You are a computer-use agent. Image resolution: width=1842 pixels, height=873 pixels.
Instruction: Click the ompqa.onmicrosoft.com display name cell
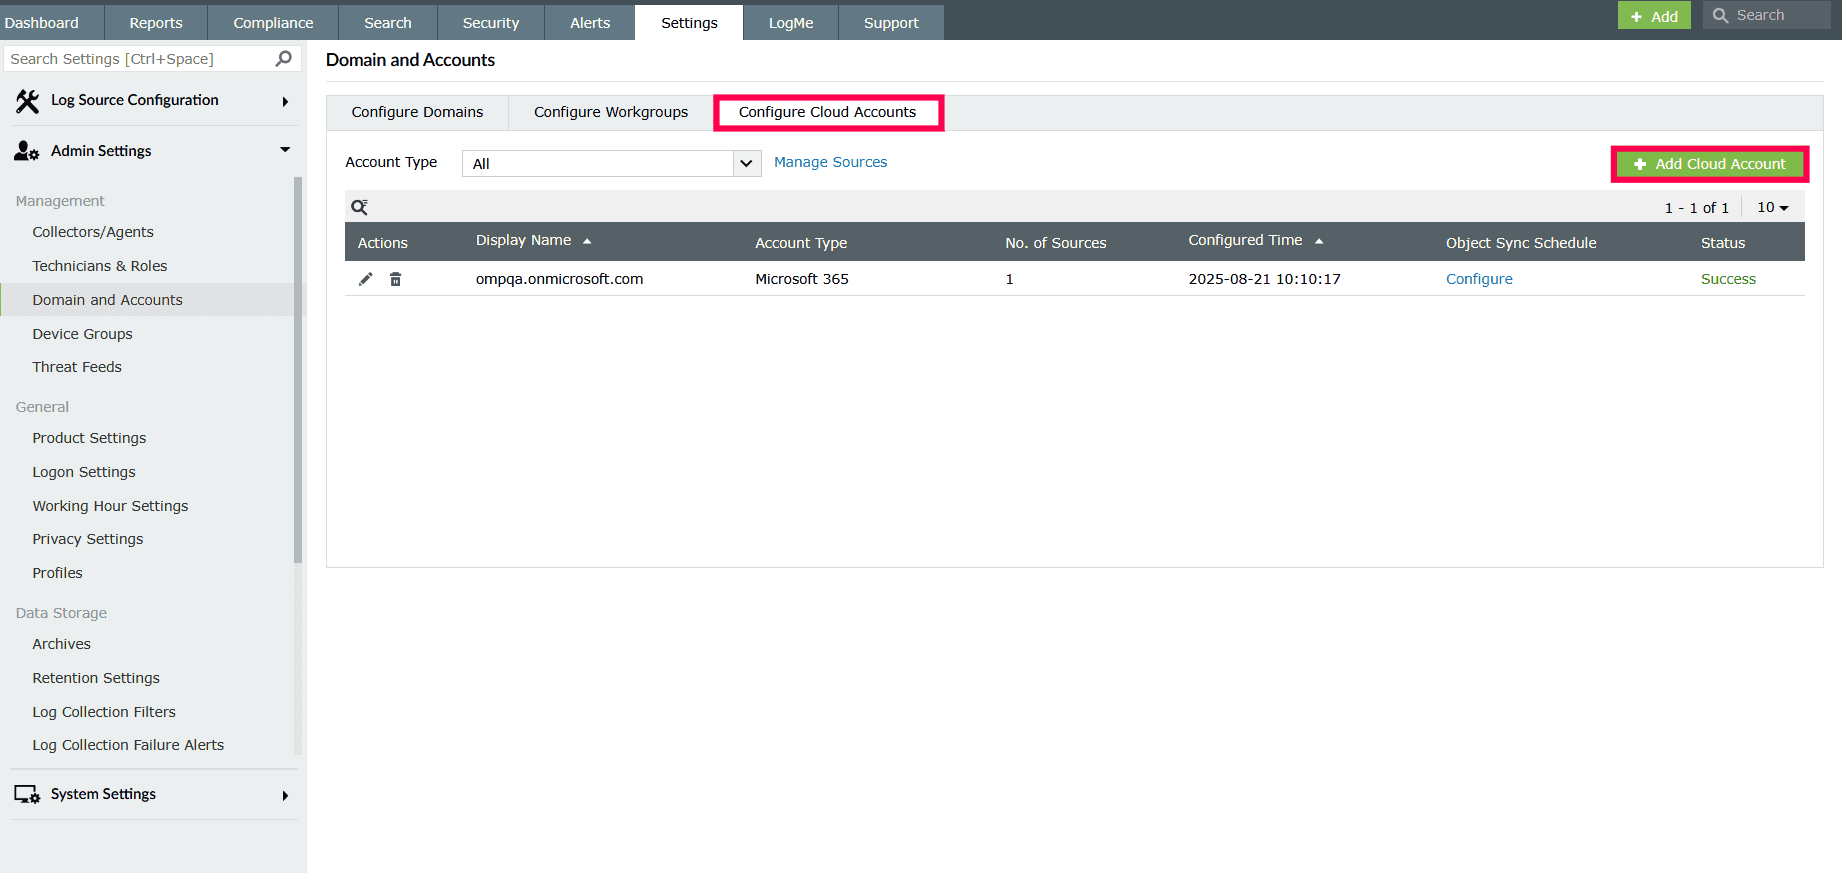tap(559, 279)
